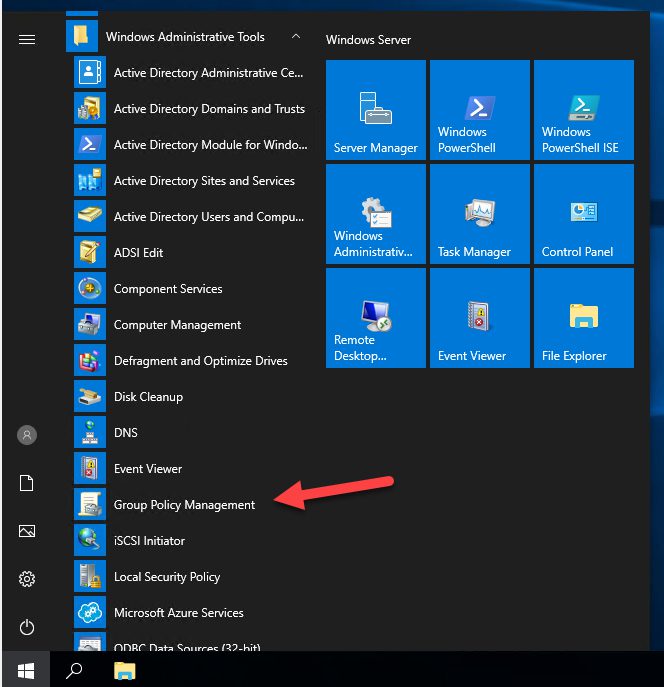Open Settings gear in Start sidebar

point(27,579)
